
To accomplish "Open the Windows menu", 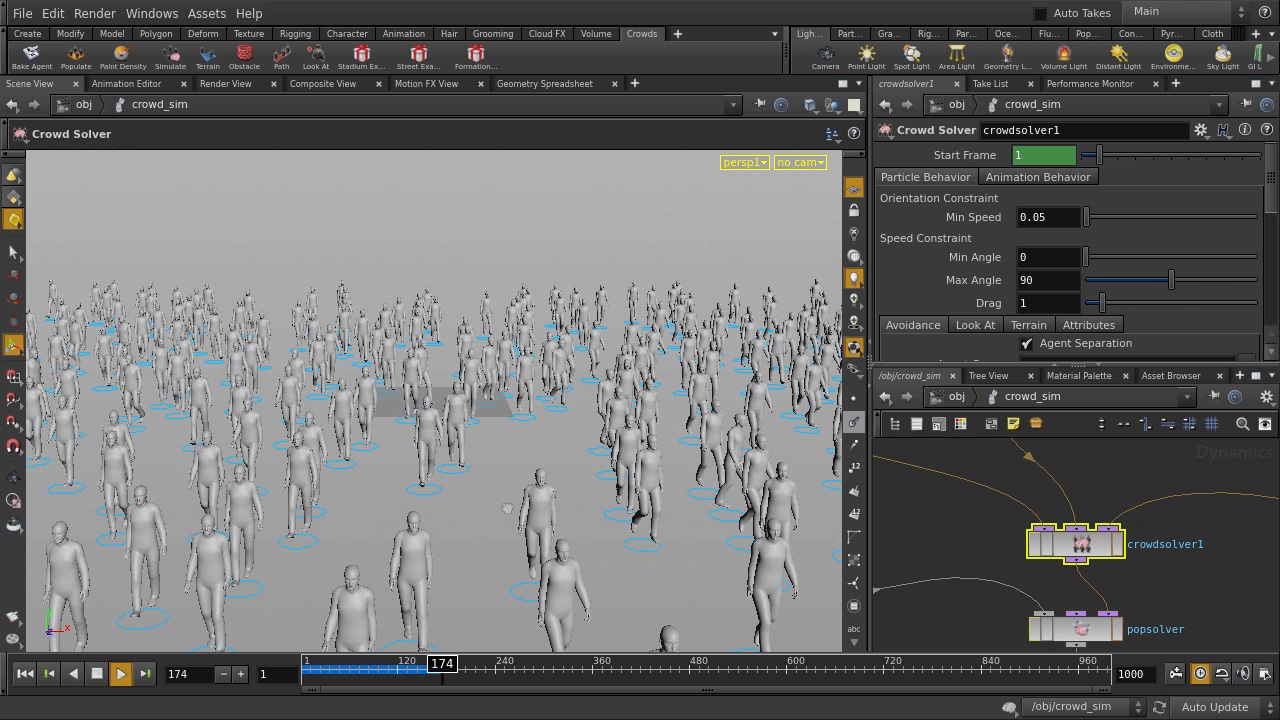I will [x=152, y=13].
